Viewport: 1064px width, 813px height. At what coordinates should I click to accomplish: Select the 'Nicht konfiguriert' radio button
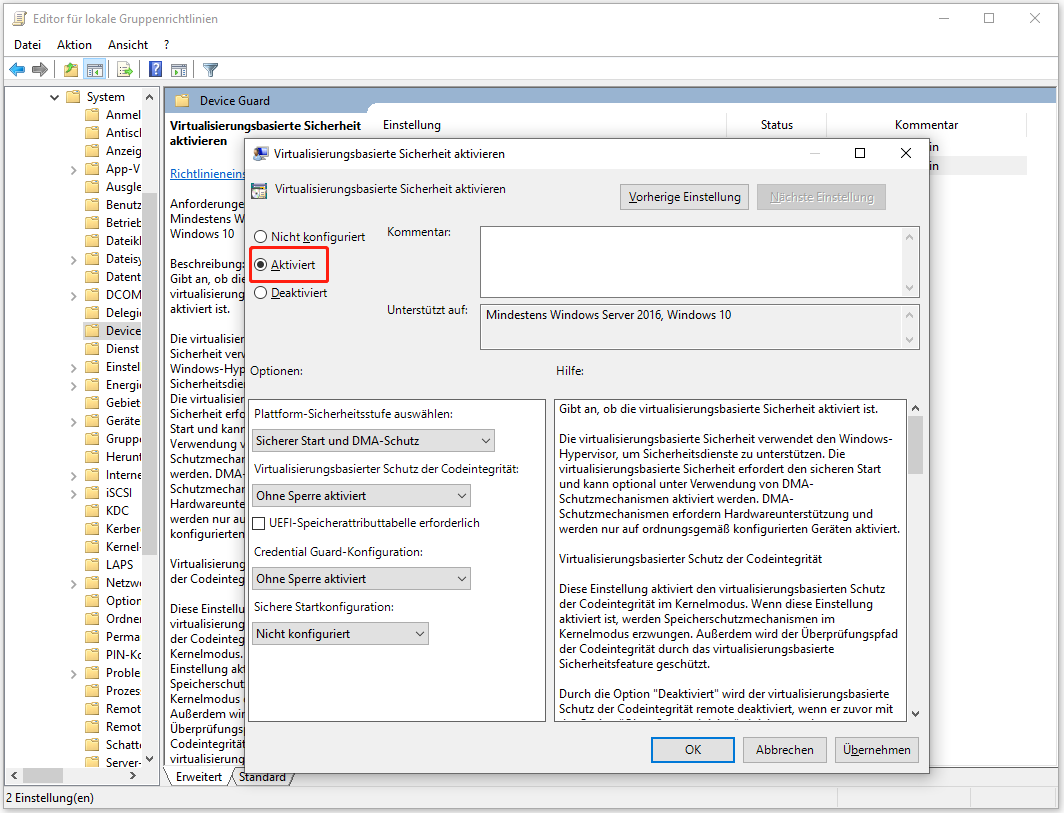click(261, 237)
